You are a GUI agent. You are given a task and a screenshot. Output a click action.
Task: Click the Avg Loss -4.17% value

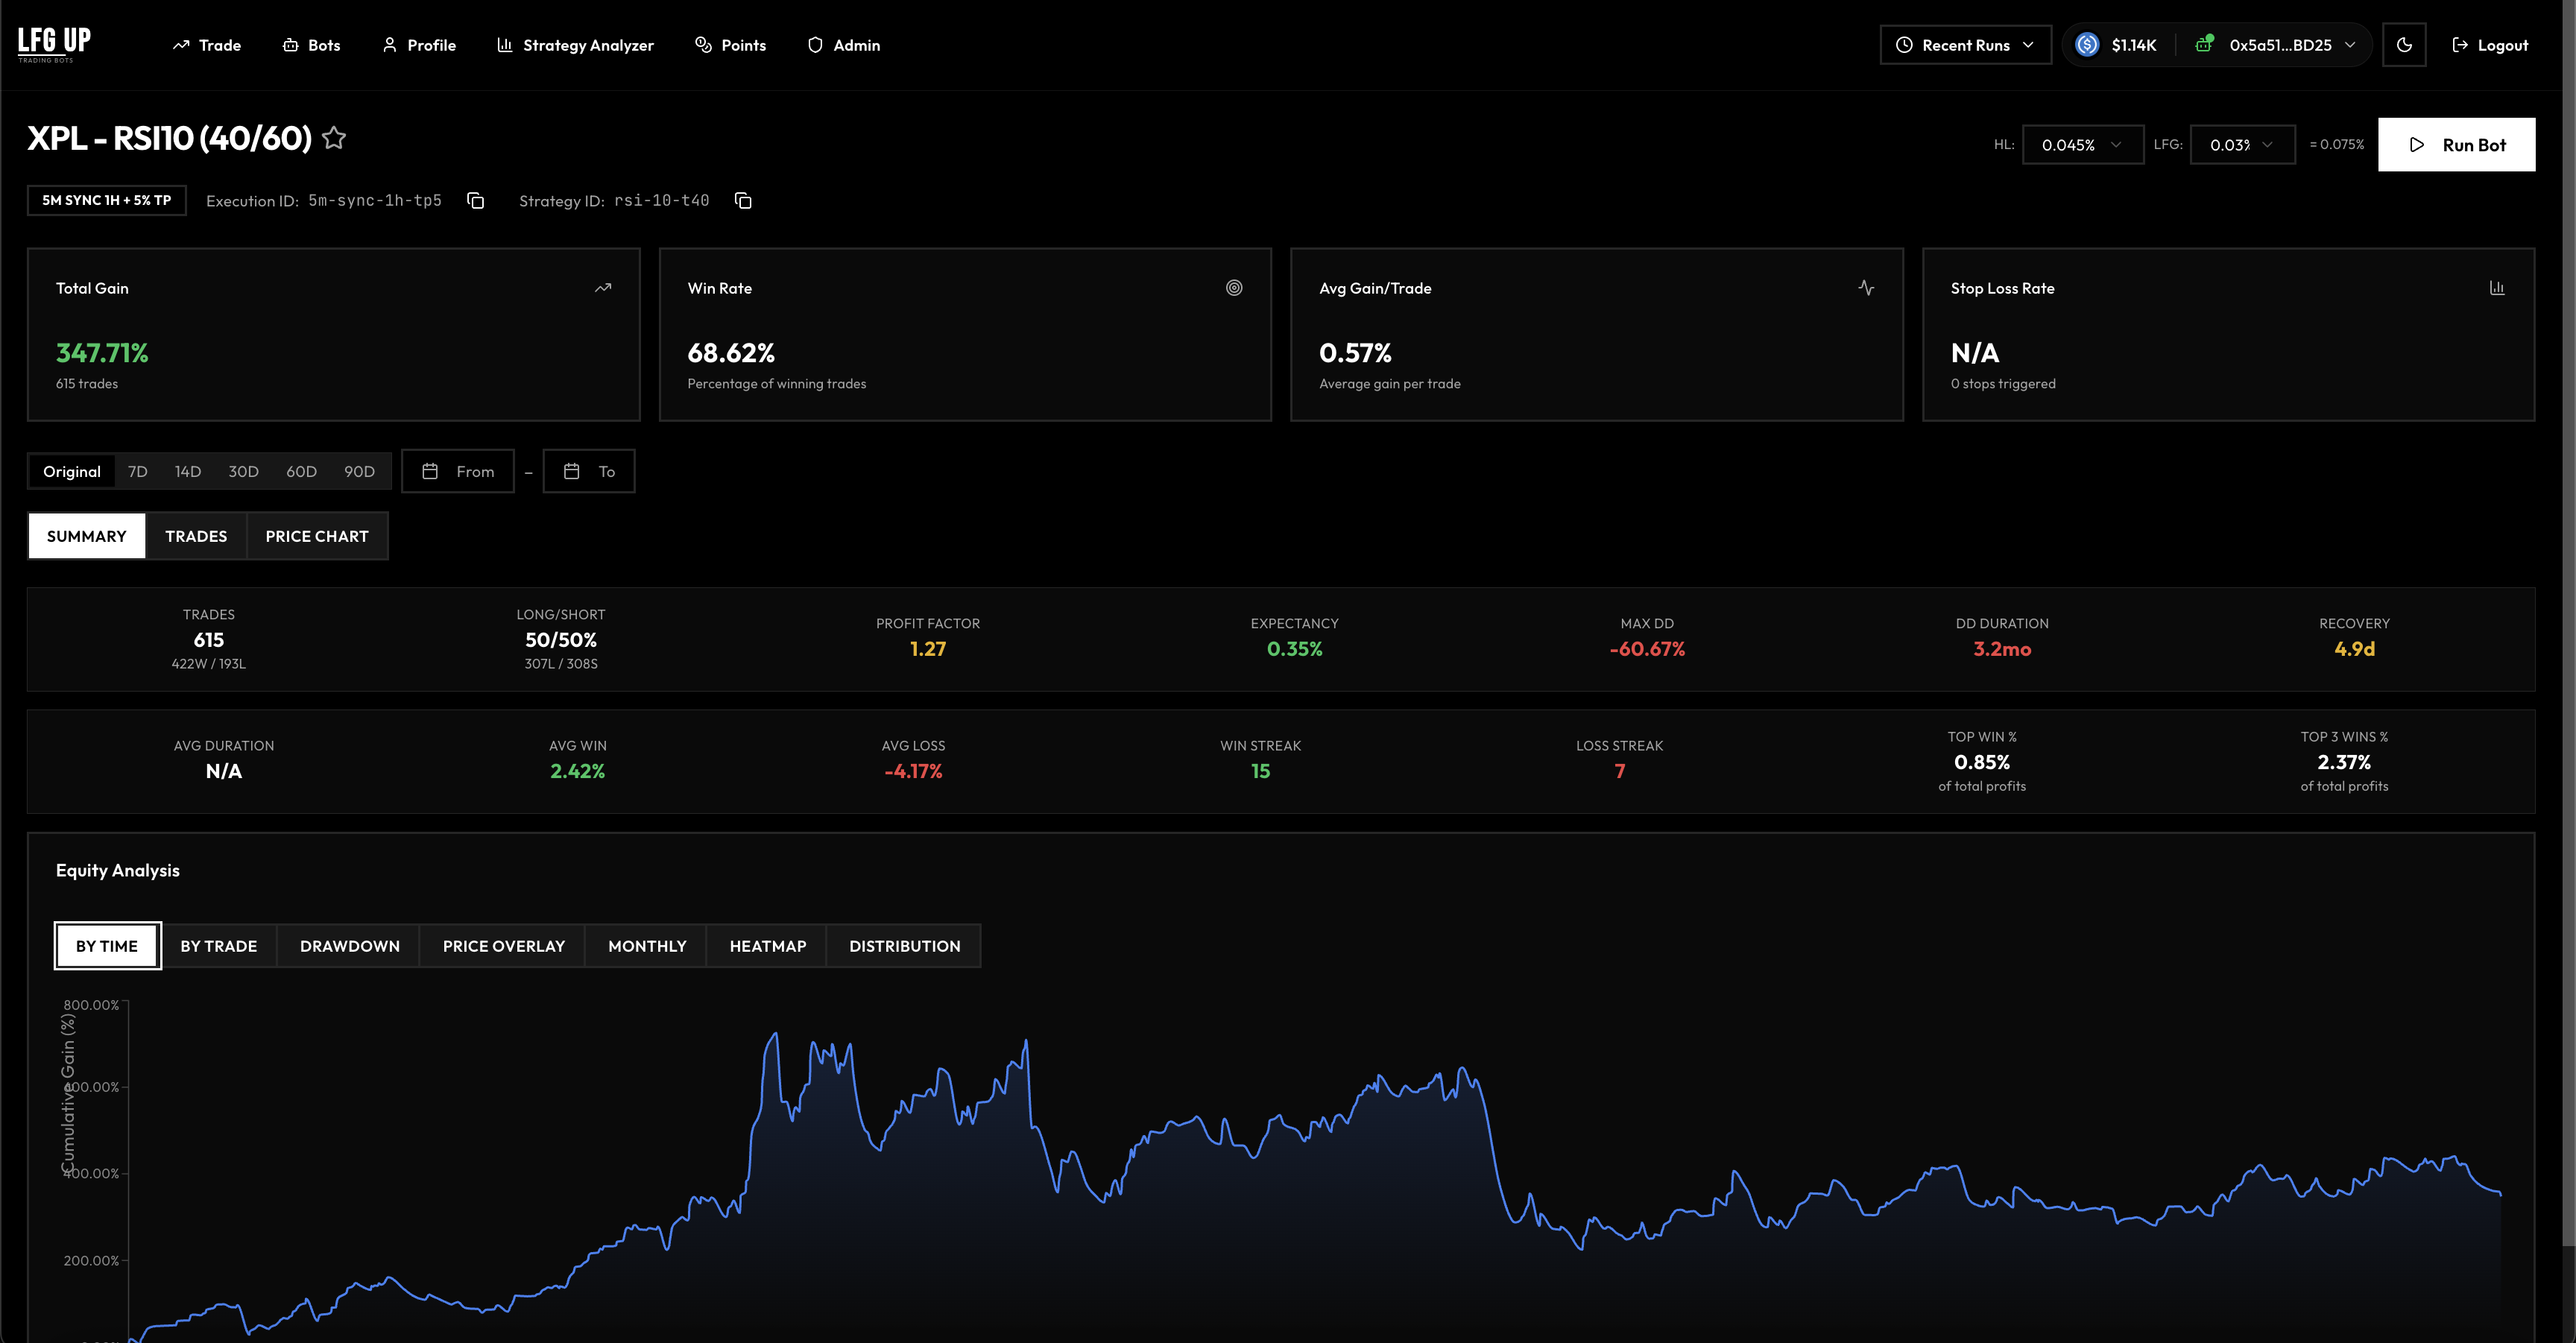click(913, 771)
